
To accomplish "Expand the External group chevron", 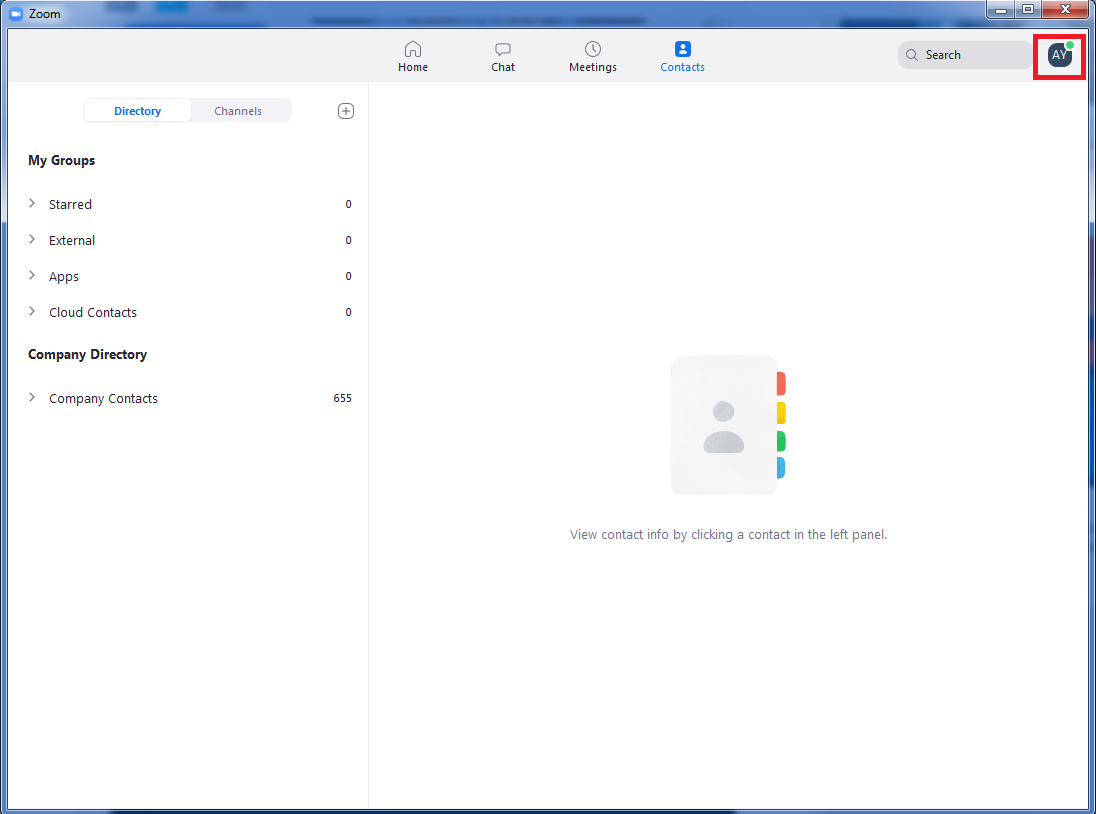I will 32,240.
